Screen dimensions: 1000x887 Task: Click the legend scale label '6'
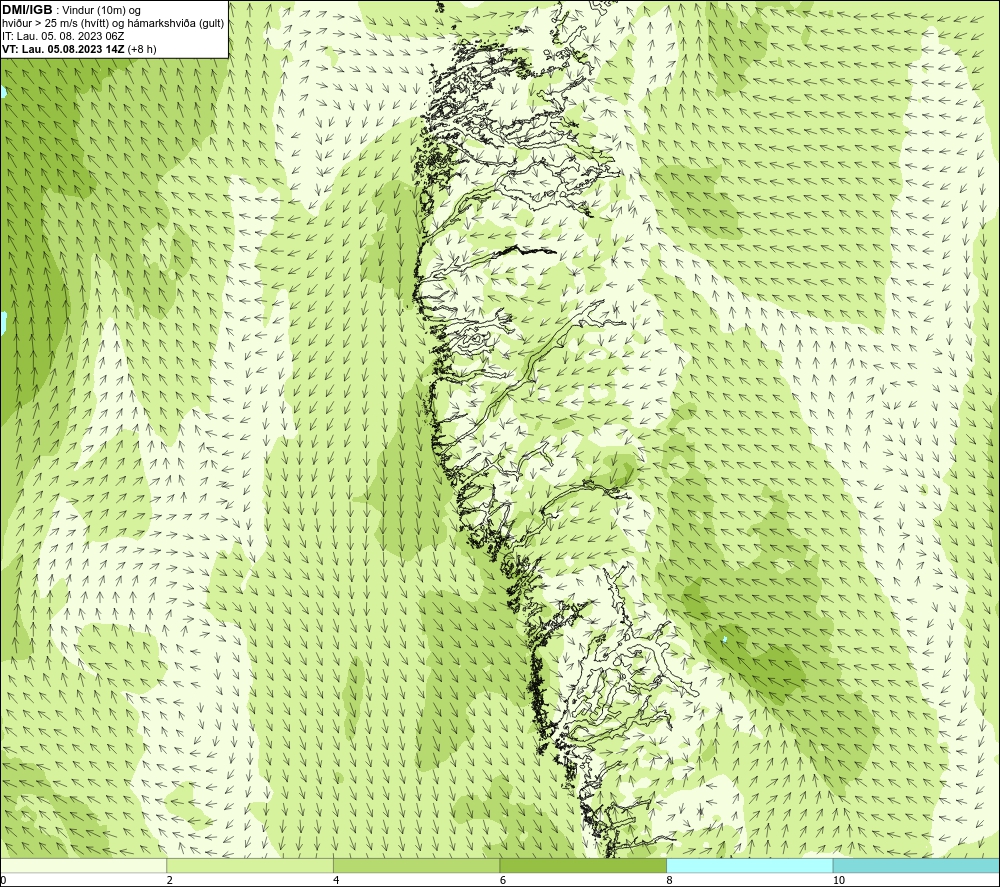click(503, 881)
